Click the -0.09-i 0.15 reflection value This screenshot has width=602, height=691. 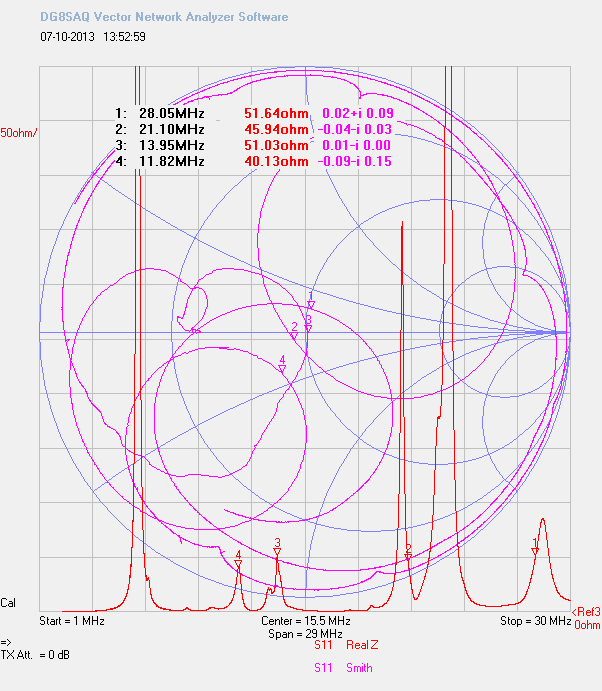click(x=355, y=161)
